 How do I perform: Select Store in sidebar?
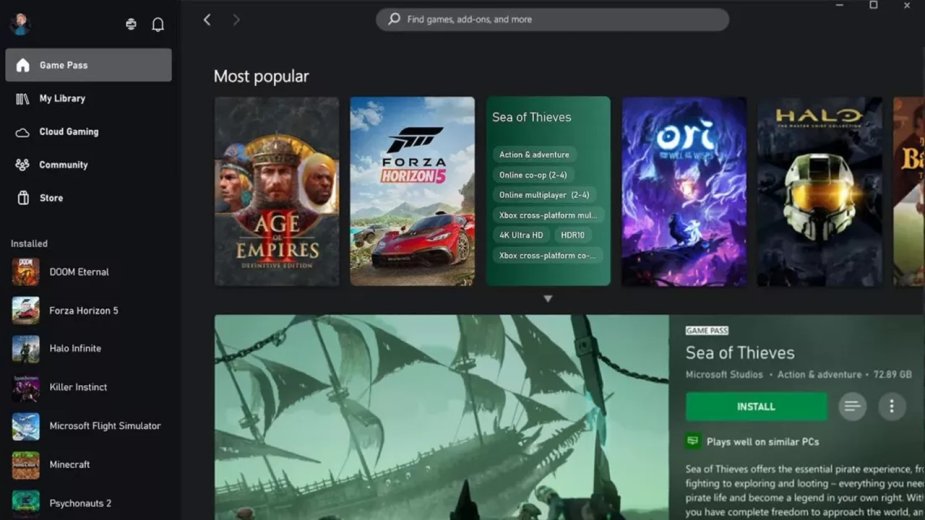click(x=88, y=198)
